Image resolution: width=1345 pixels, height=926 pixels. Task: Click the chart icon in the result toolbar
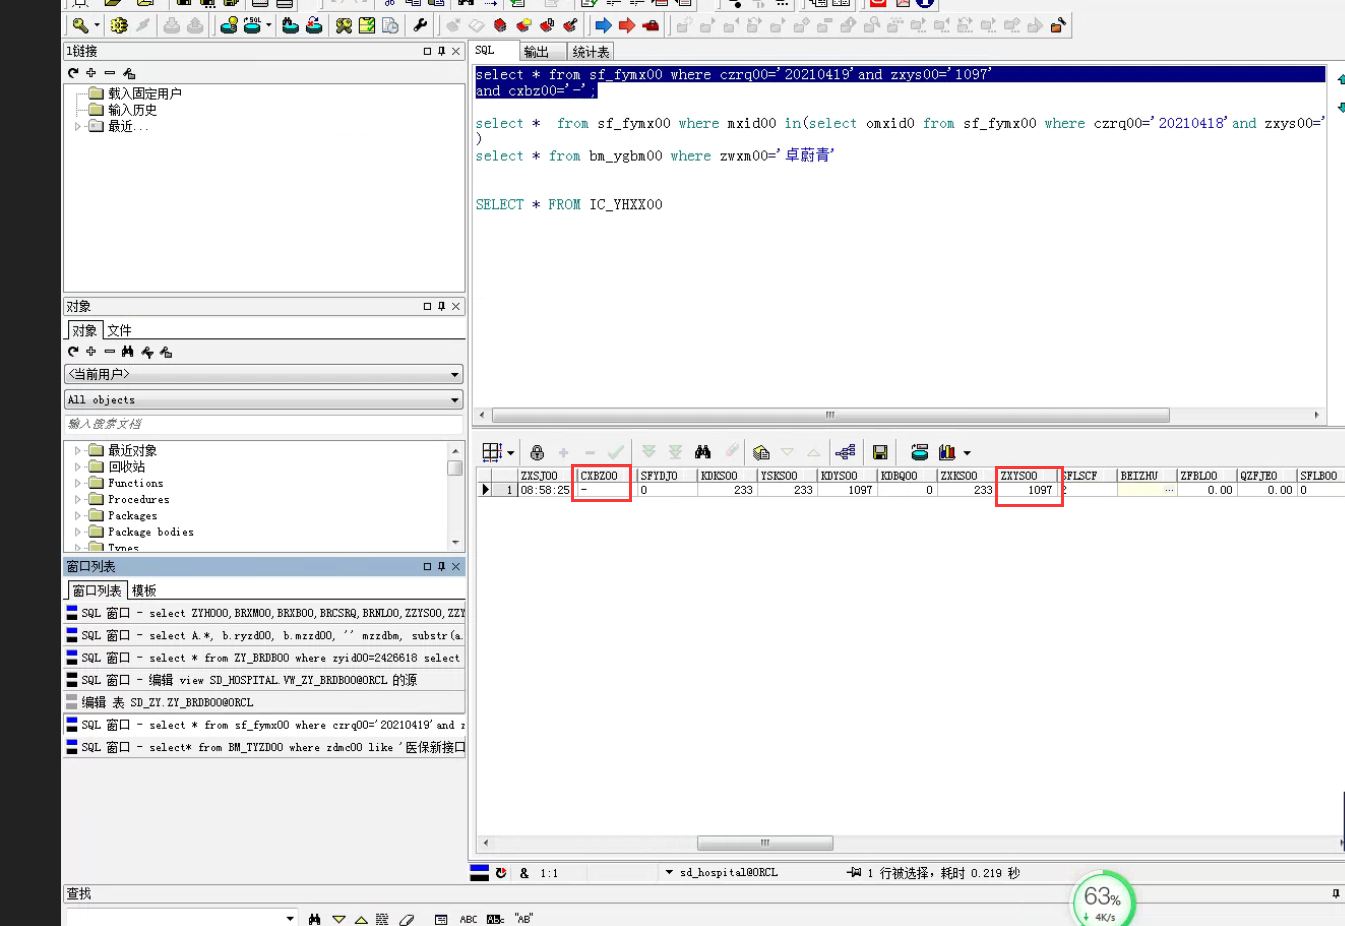point(946,453)
